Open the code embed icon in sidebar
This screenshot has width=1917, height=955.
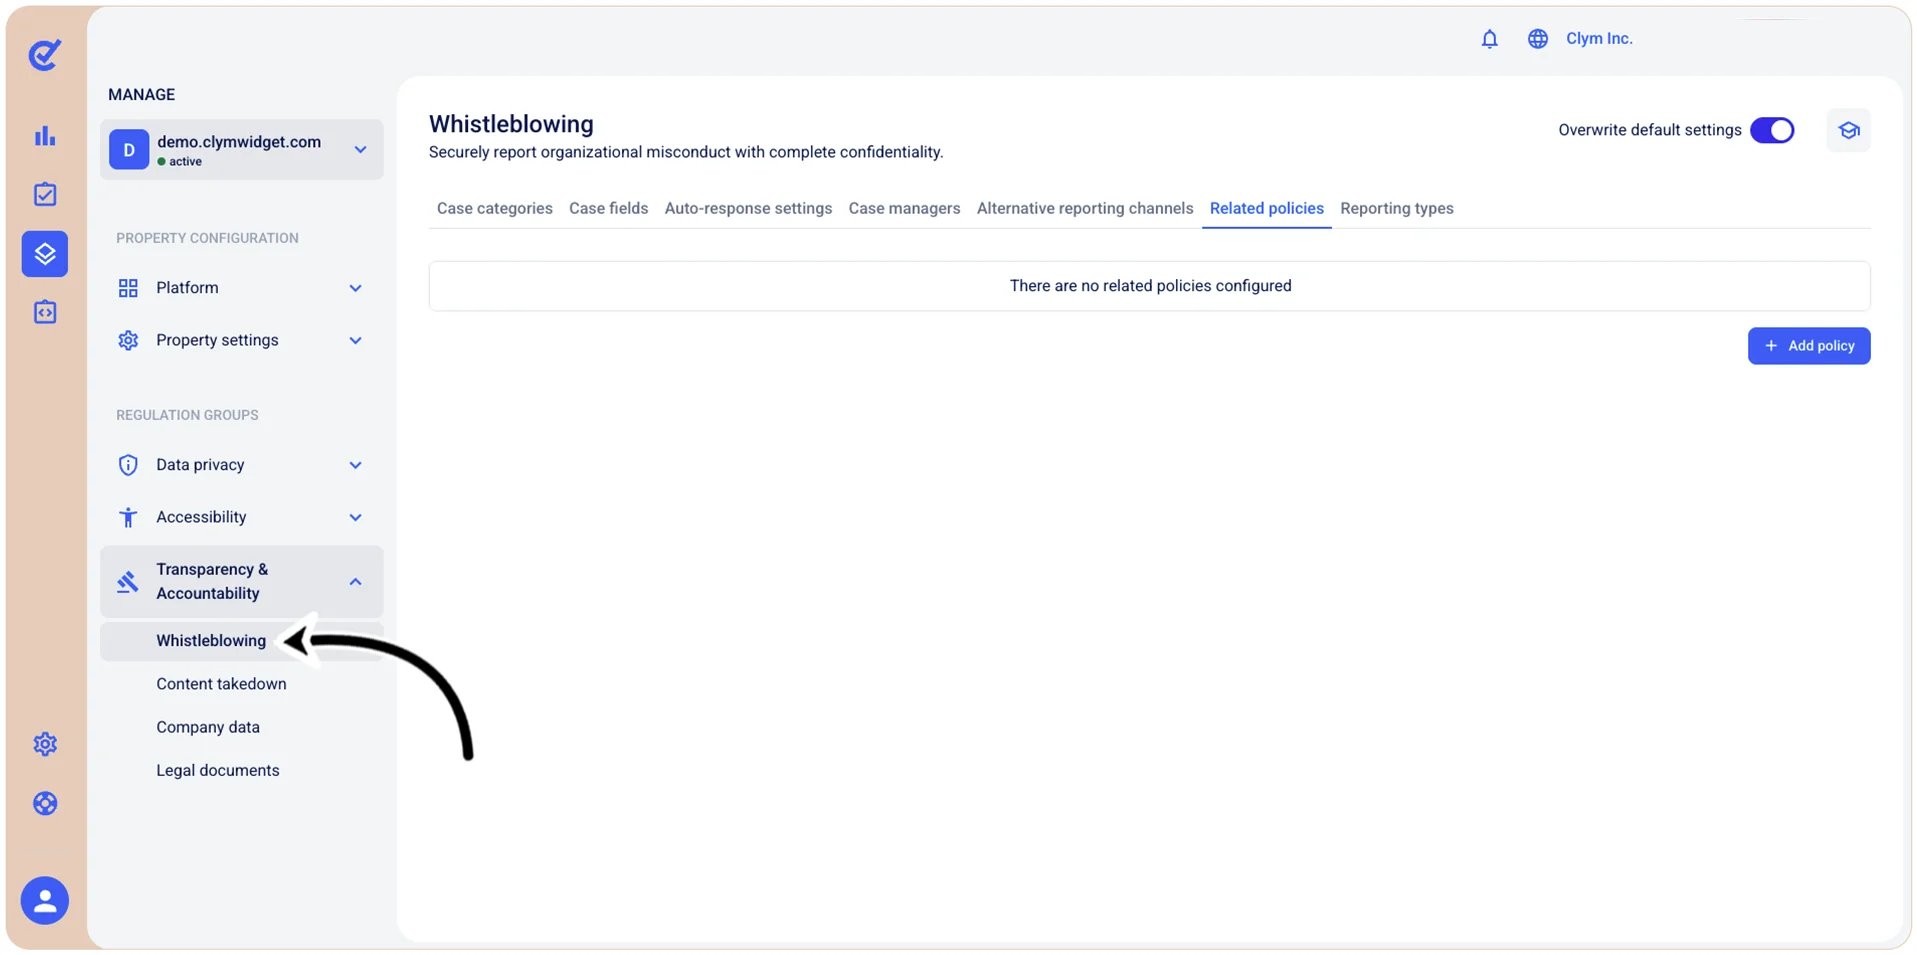(45, 312)
